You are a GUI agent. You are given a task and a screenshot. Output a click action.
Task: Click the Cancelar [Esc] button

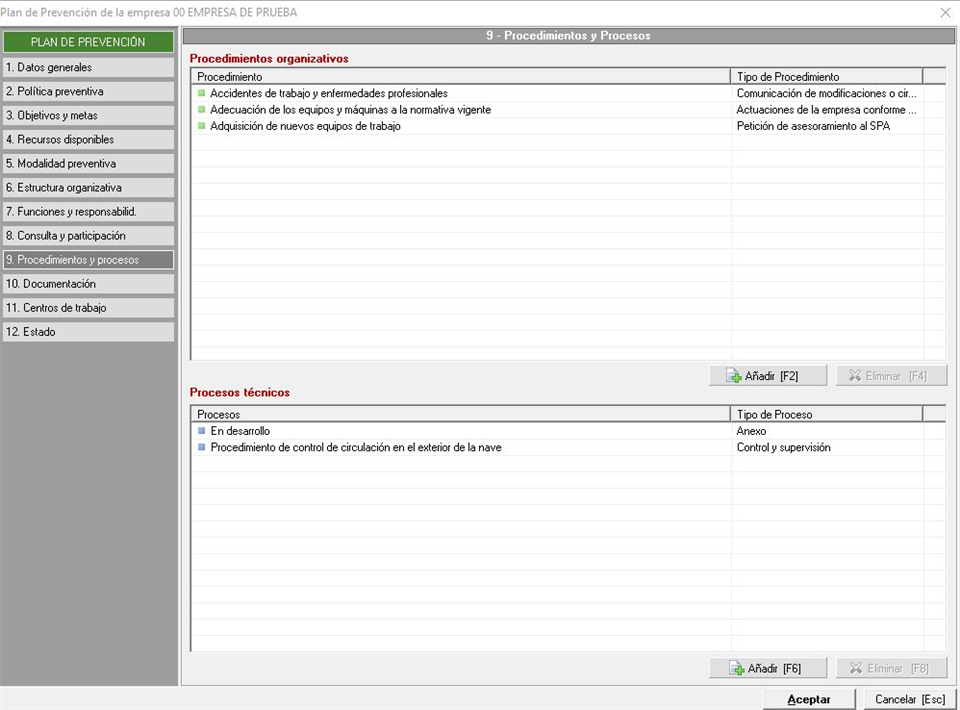909,699
